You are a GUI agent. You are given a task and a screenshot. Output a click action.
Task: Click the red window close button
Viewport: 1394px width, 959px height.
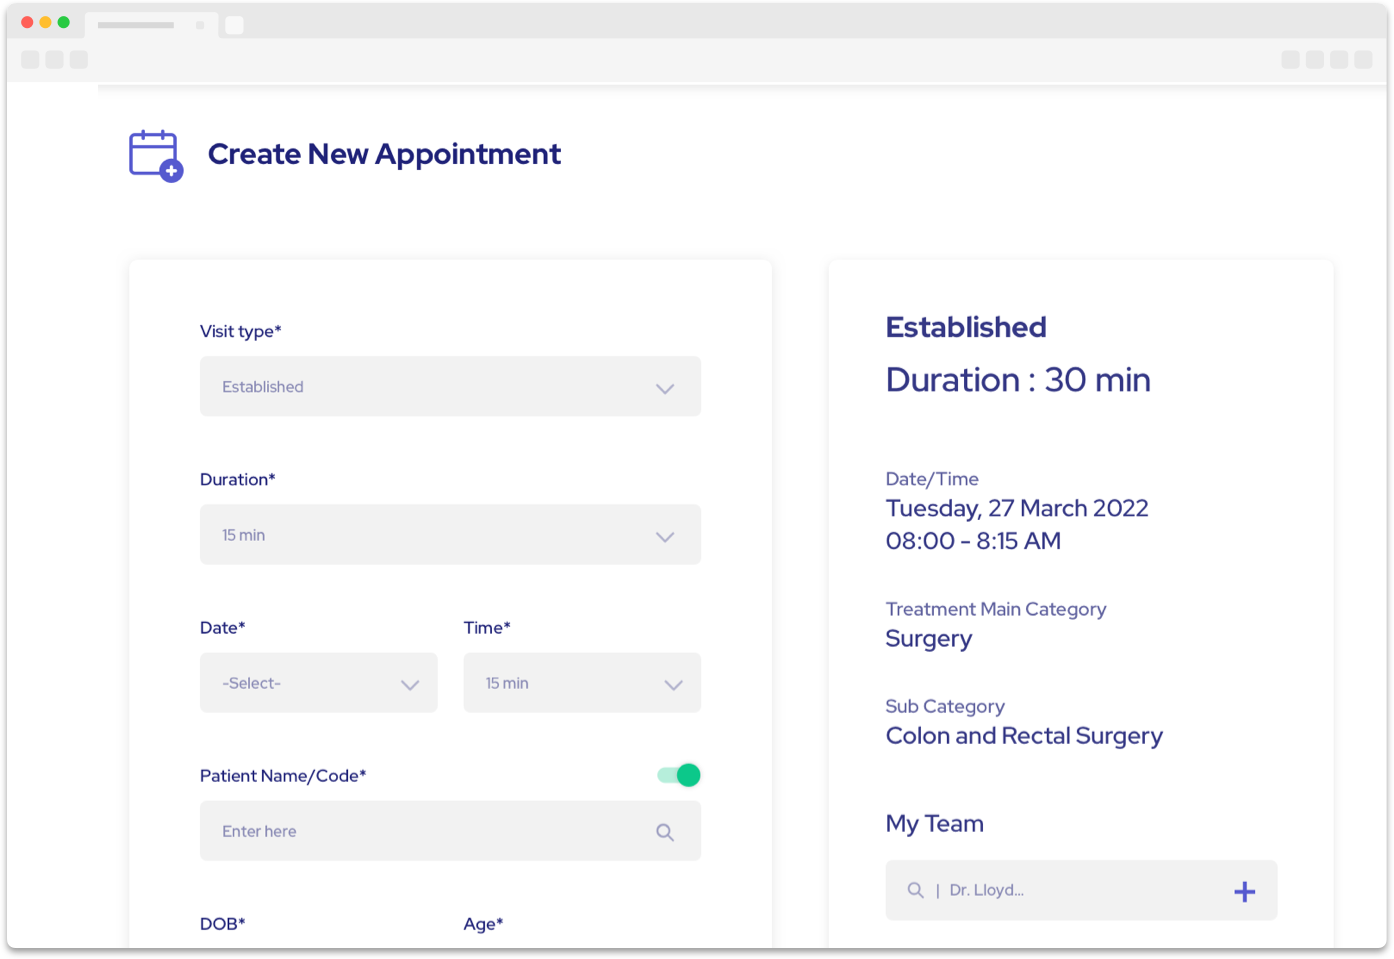(x=27, y=22)
